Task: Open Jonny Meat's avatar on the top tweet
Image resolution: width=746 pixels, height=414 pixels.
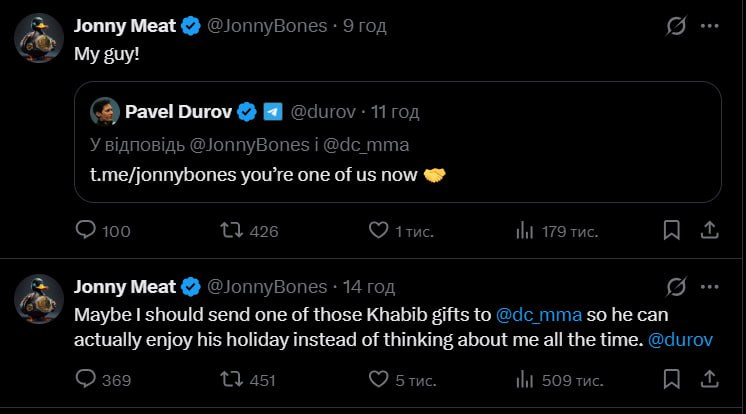Action: pos(39,39)
